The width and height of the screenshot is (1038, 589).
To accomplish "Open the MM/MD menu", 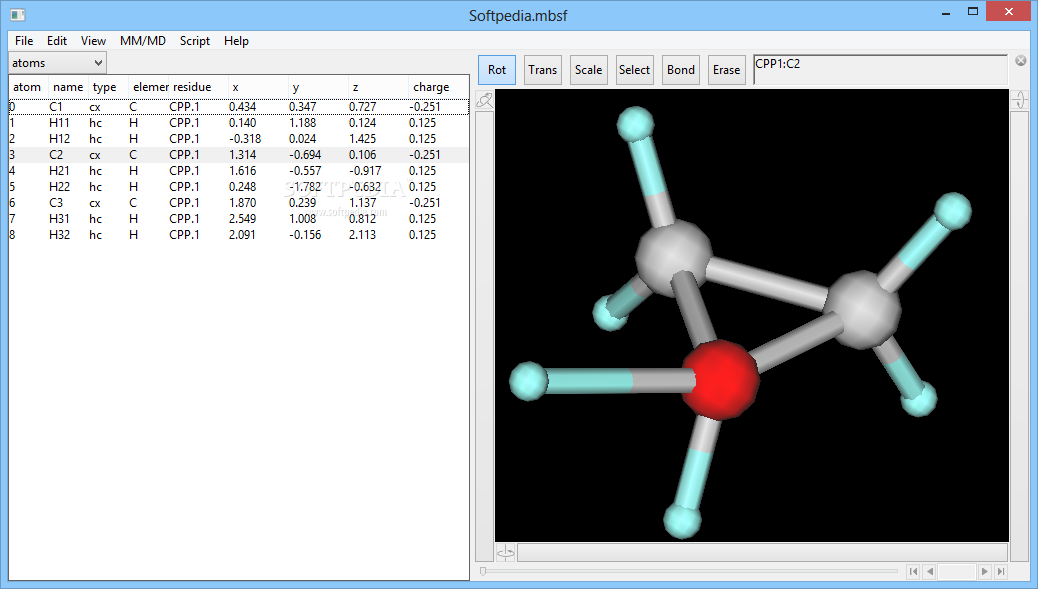I will point(143,40).
